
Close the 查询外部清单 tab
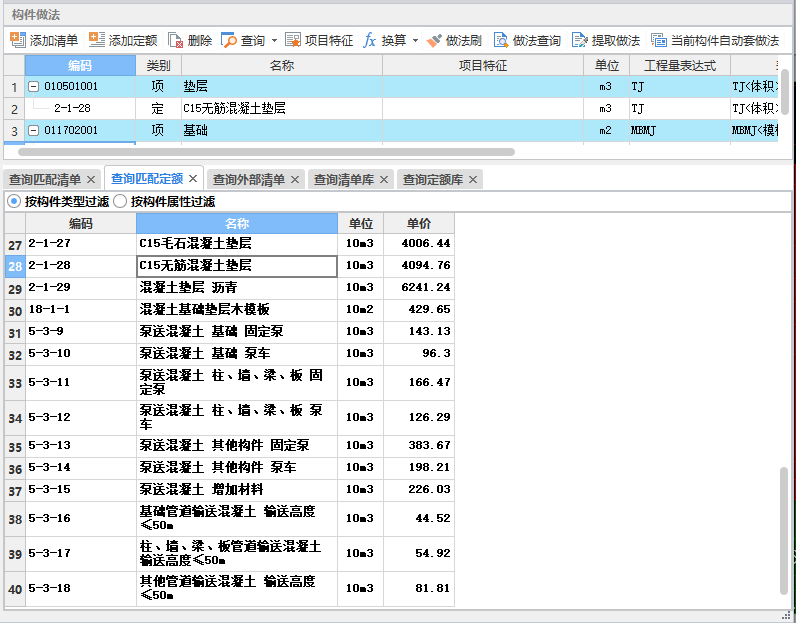[x=295, y=180]
